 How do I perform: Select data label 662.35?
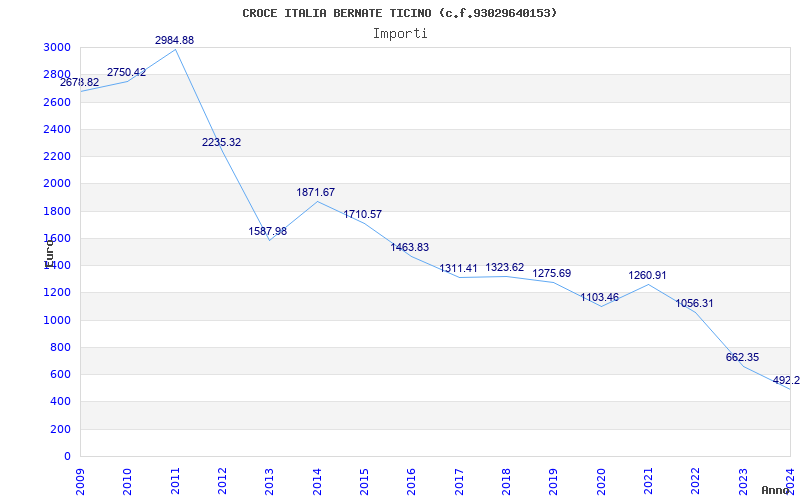click(742, 357)
